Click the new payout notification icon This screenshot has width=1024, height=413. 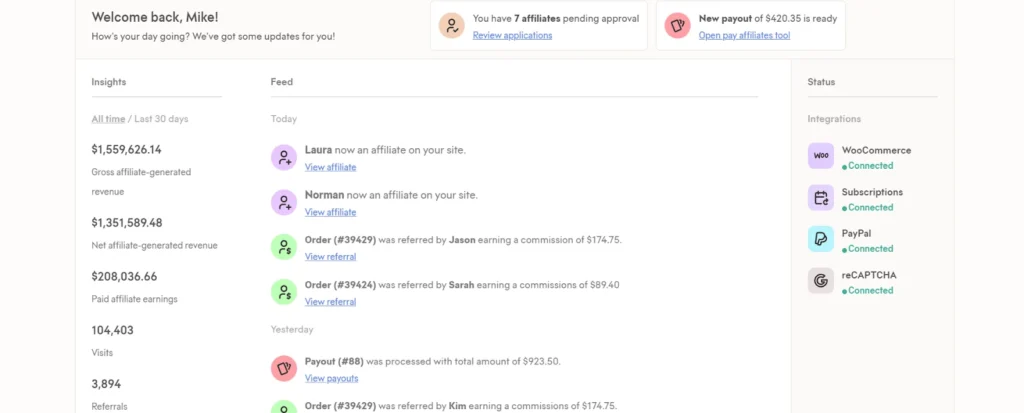tap(677, 26)
